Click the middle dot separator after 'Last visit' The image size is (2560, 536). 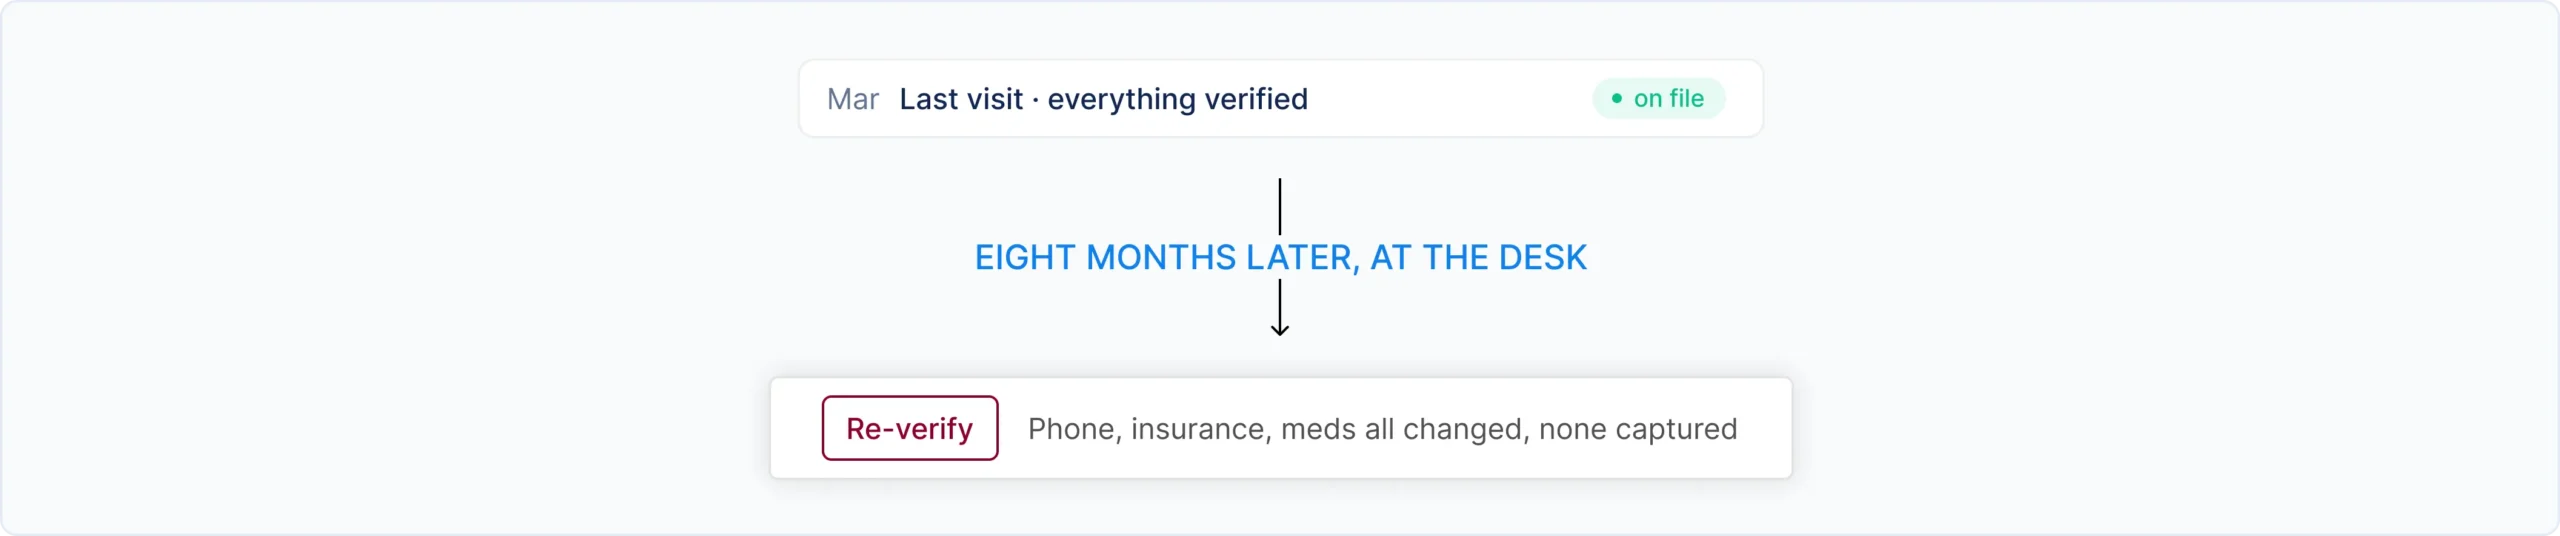(1035, 100)
